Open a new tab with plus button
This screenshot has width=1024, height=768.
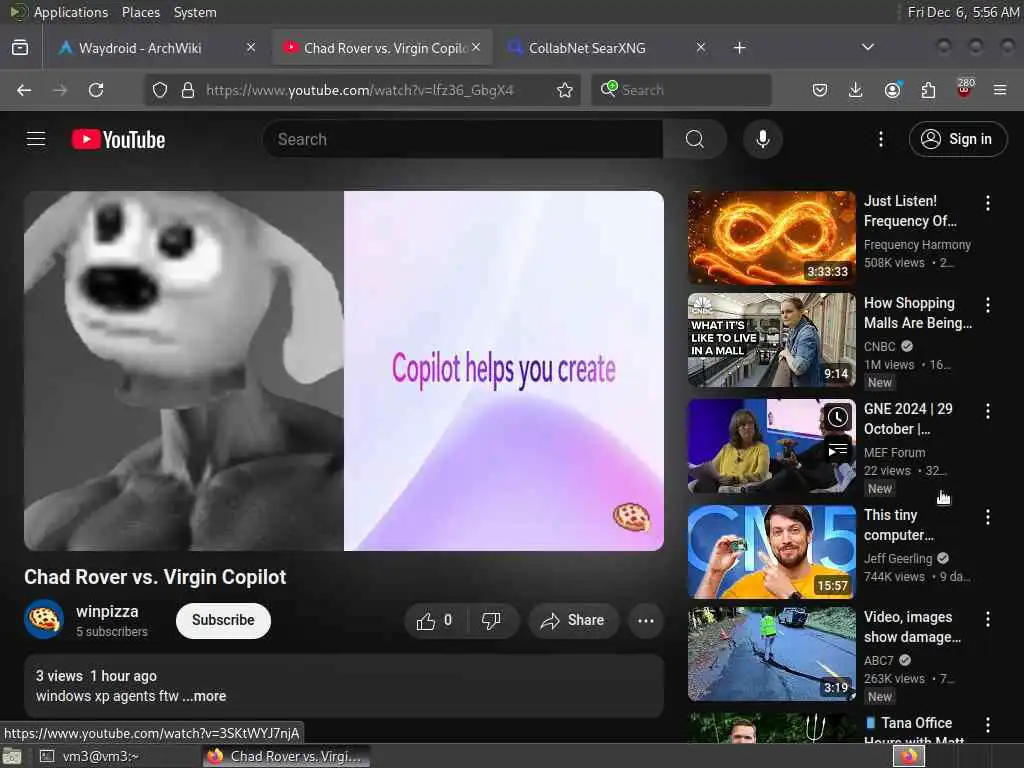(739, 48)
